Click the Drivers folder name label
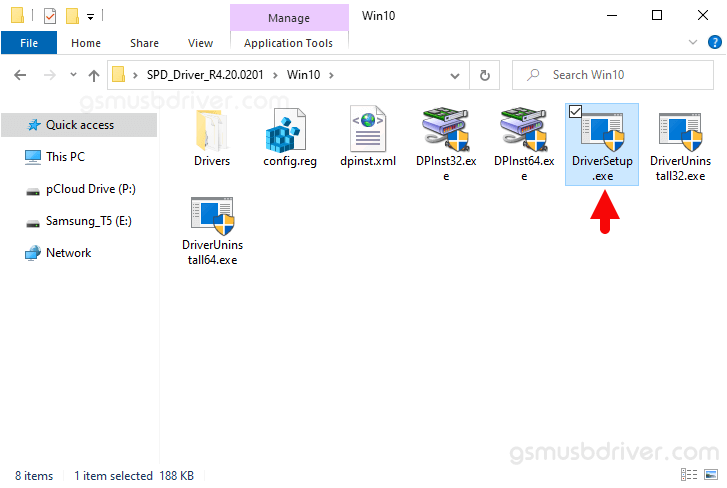 pyautogui.click(x=212, y=161)
